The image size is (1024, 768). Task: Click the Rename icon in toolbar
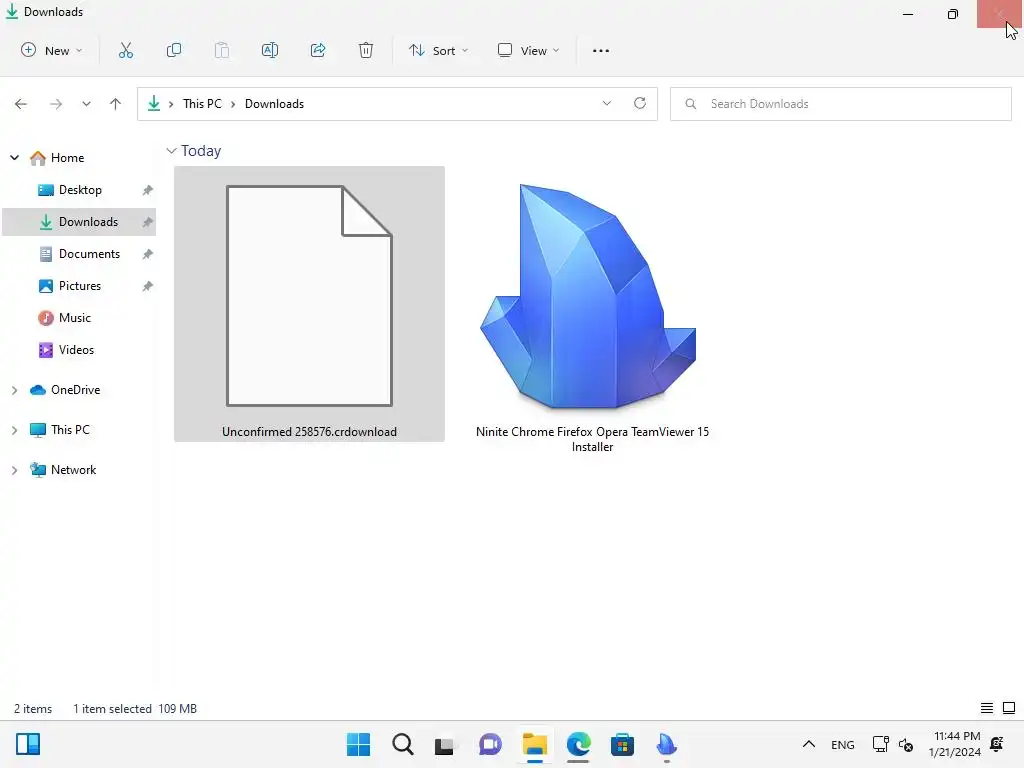(270, 50)
